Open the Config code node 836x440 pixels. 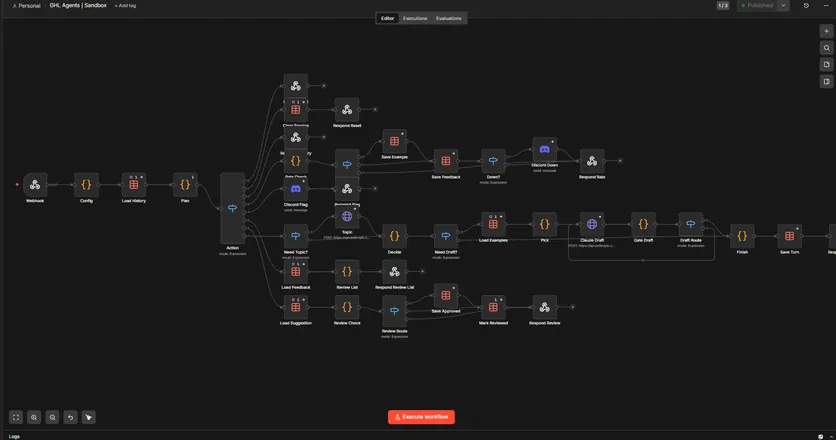tap(86, 185)
